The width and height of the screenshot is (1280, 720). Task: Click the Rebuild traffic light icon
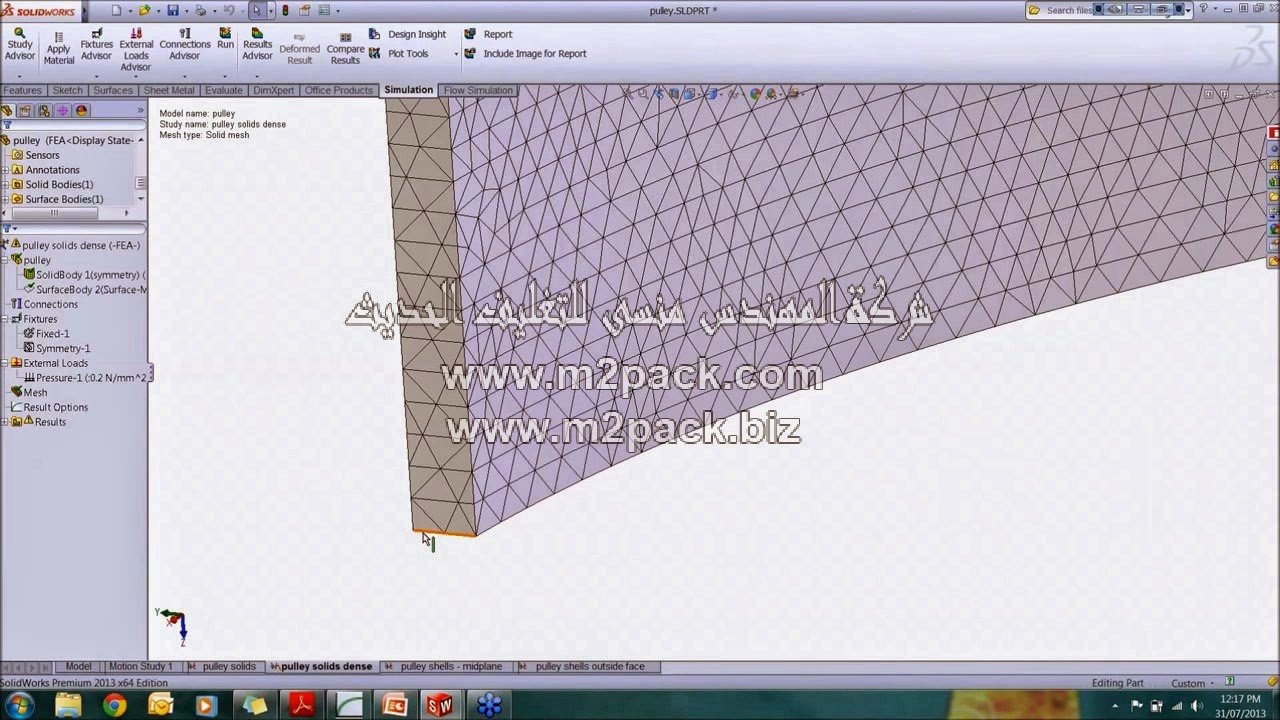point(285,10)
